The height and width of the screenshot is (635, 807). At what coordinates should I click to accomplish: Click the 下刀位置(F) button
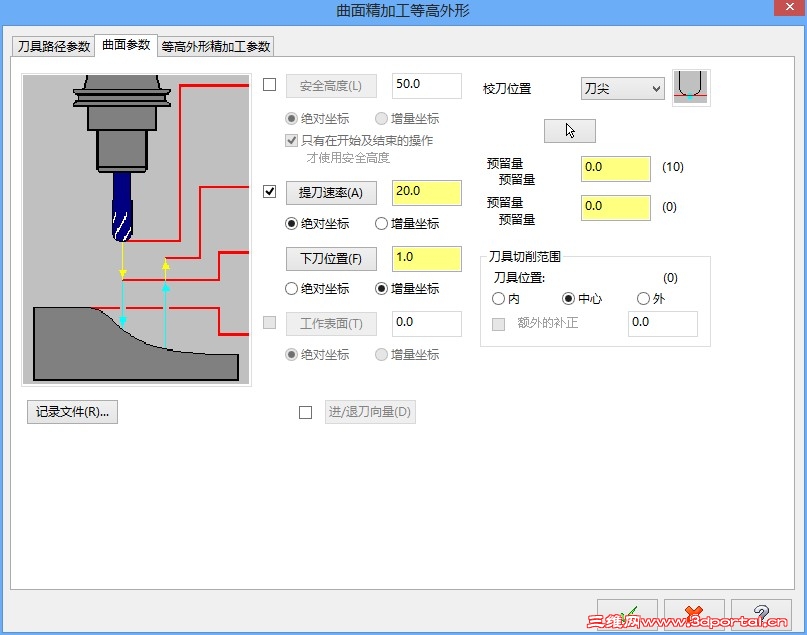coord(331,258)
